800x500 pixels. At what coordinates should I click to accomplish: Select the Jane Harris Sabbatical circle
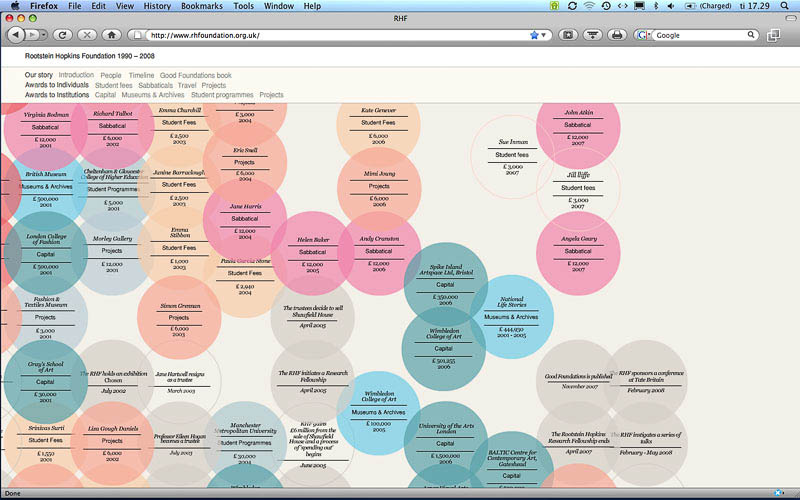tap(245, 219)
